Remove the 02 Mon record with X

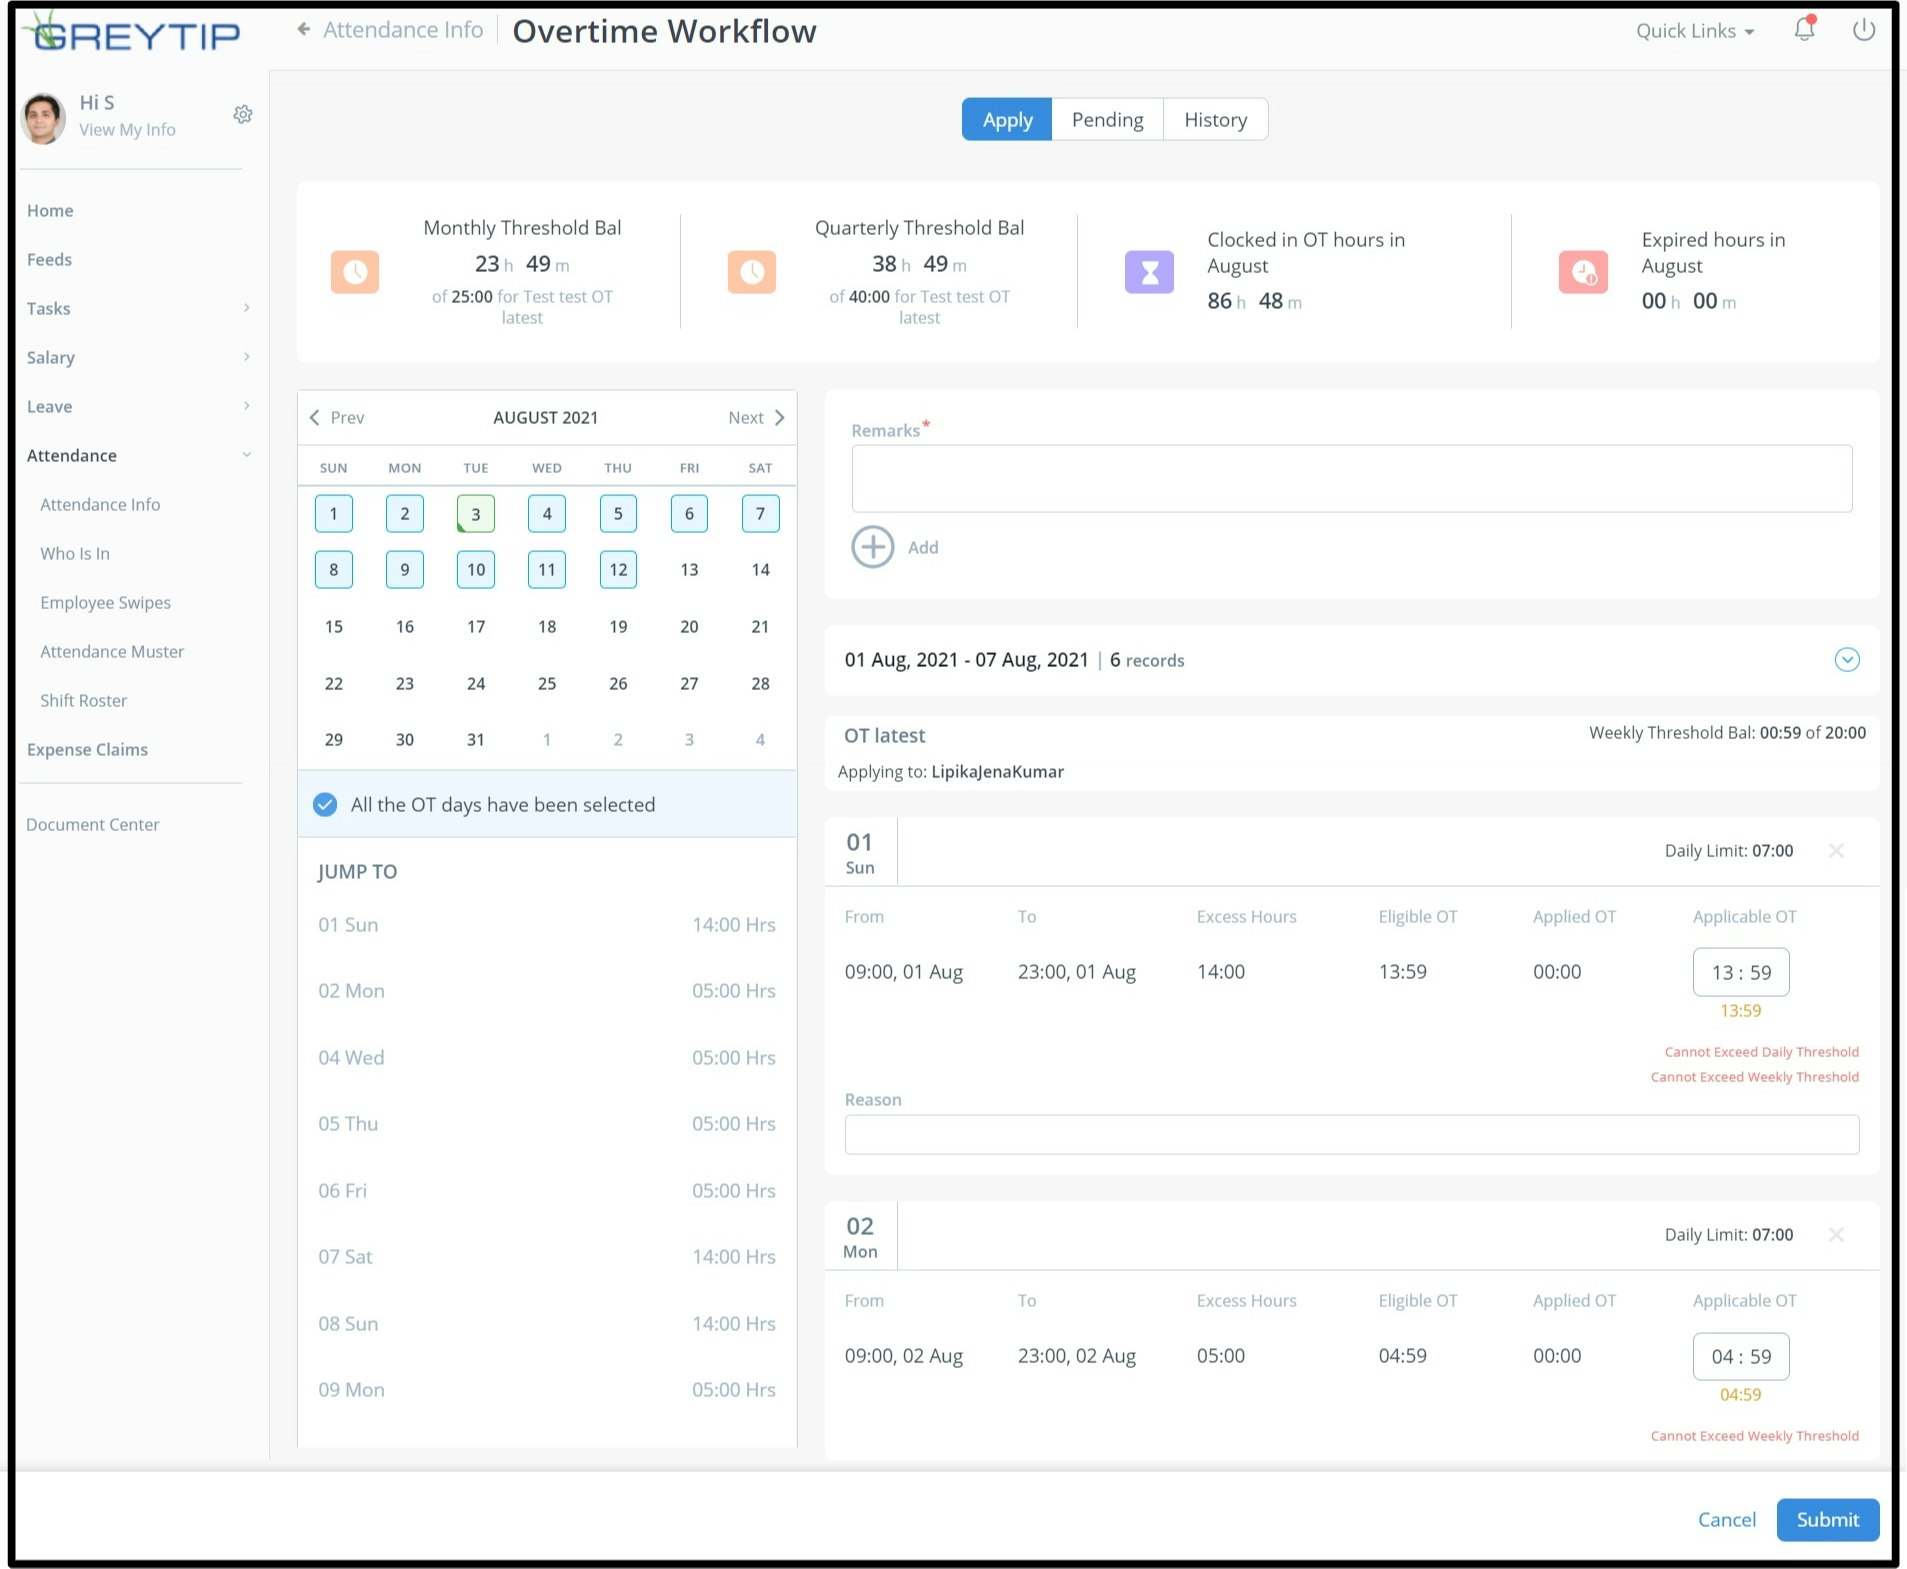pyautogui.click(x=1836, y=1234)
